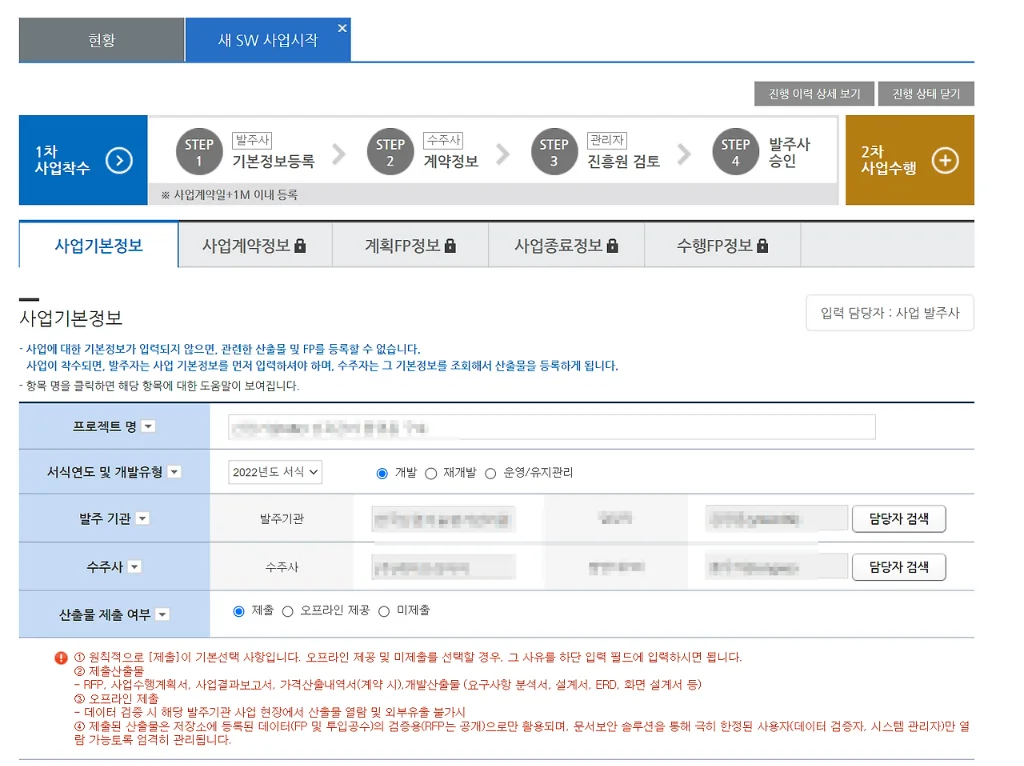Open the 사업계약정보 tab
This screenshot has width=1024, height=766.
pos(254,246)
